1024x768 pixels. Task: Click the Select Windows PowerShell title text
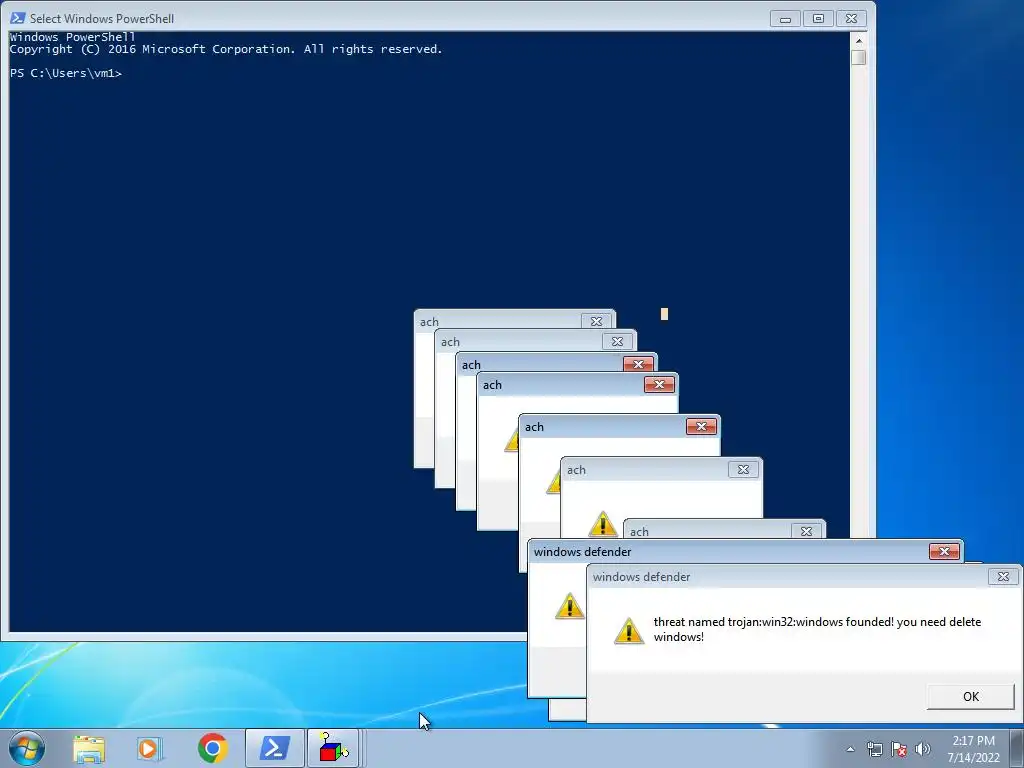pyautogui.click(x=102, y=18)
